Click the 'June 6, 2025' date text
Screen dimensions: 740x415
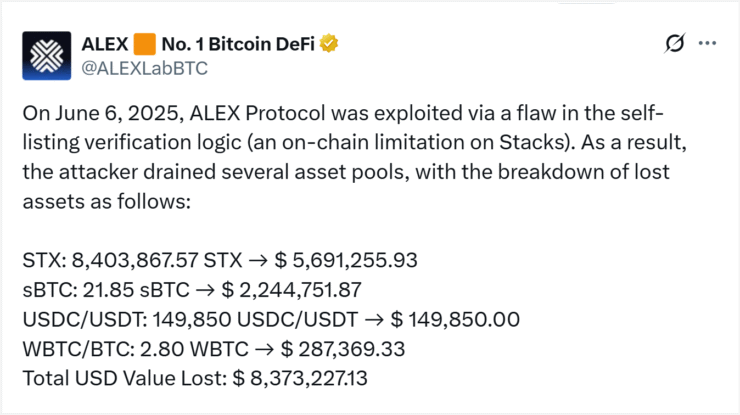(x=119, y=114)
